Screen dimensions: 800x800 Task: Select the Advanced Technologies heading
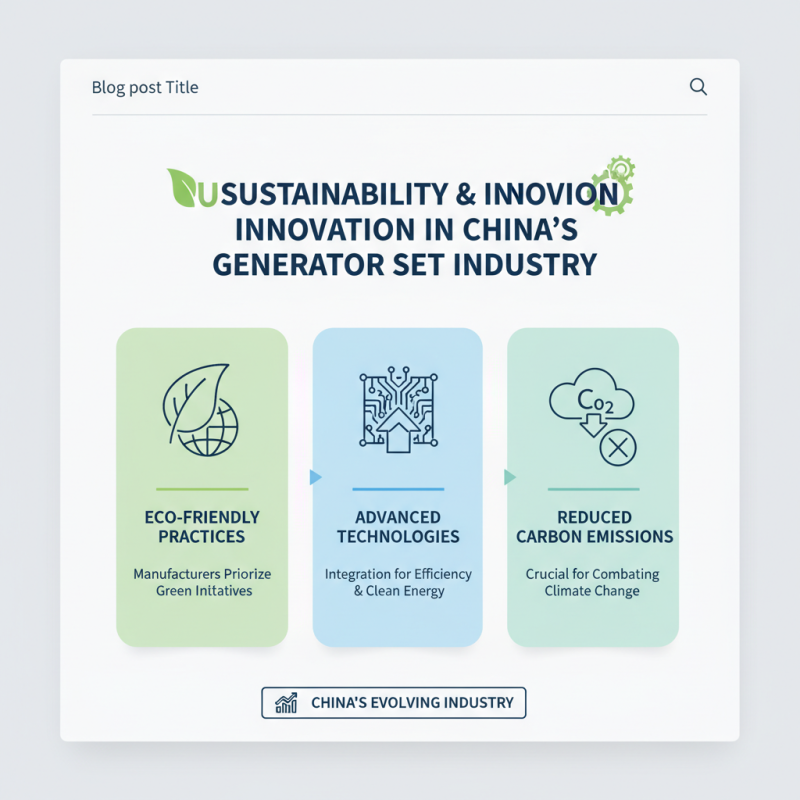click(x=397, y=527)
